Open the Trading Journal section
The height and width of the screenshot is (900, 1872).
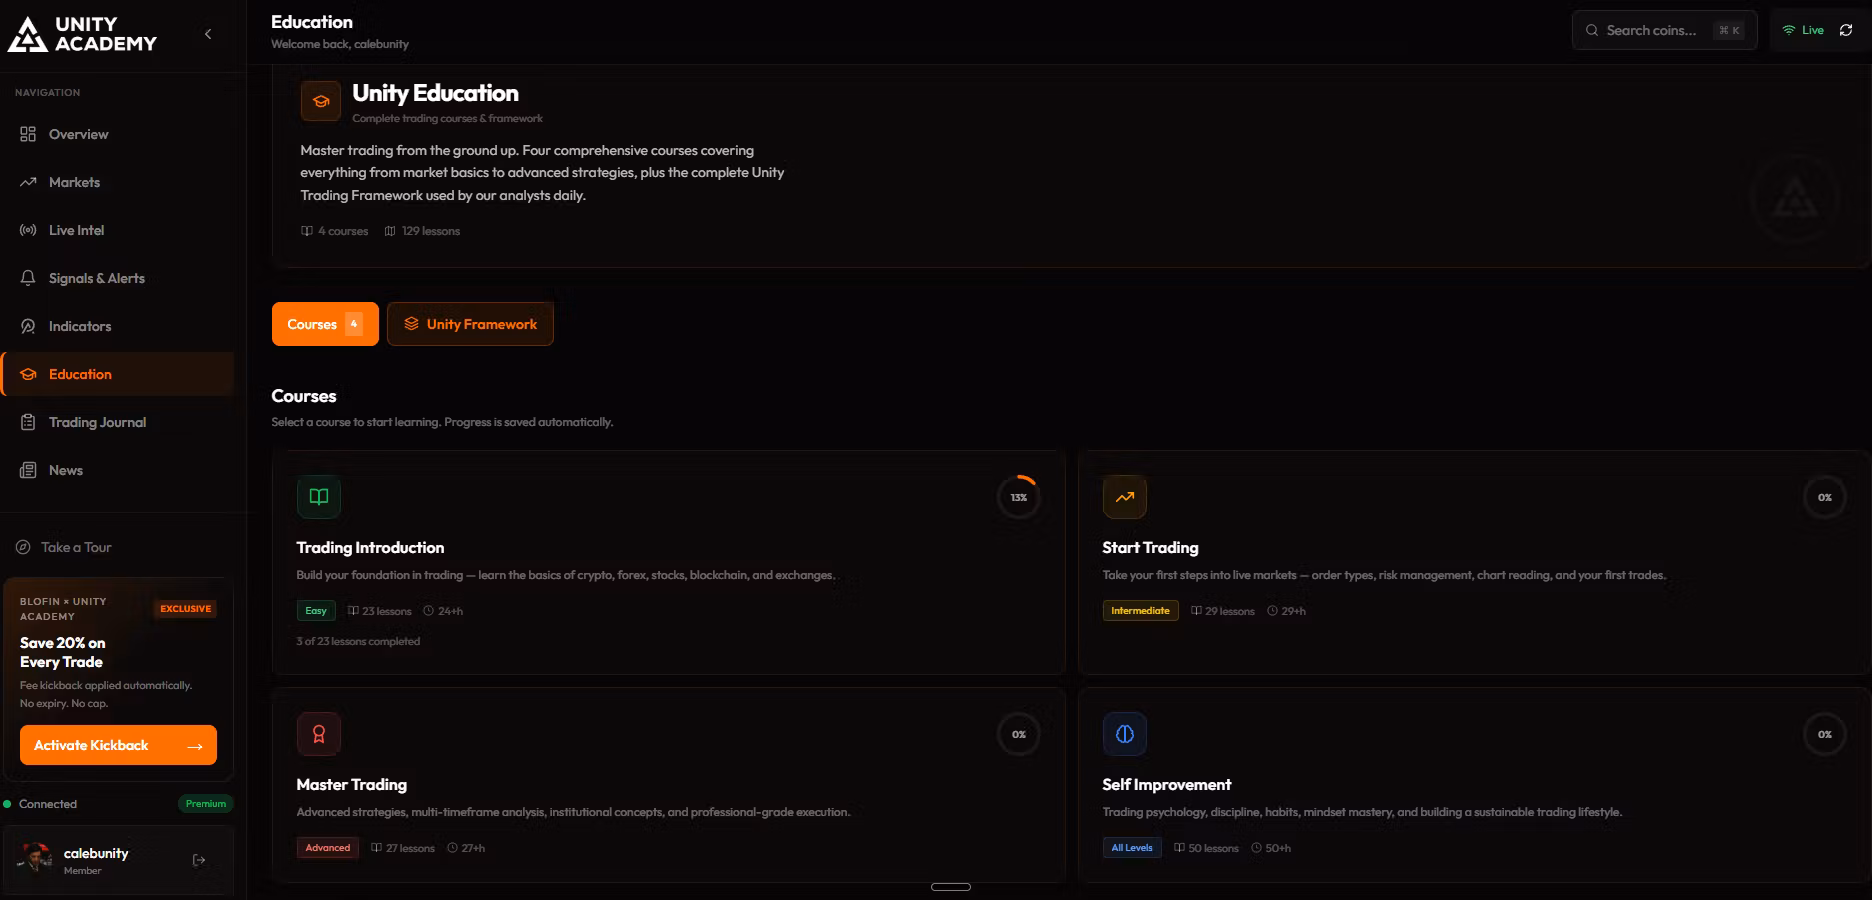tap(97, 422)
